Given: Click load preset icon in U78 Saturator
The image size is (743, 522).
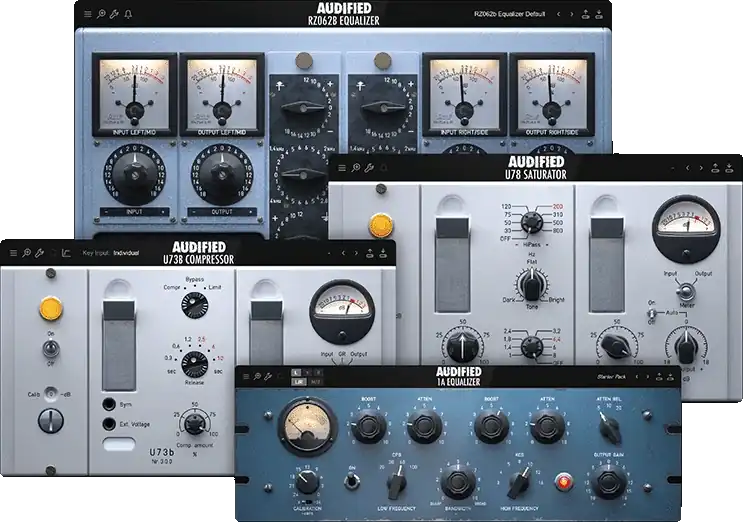Looking at the screenshot, I should [716, 168].
